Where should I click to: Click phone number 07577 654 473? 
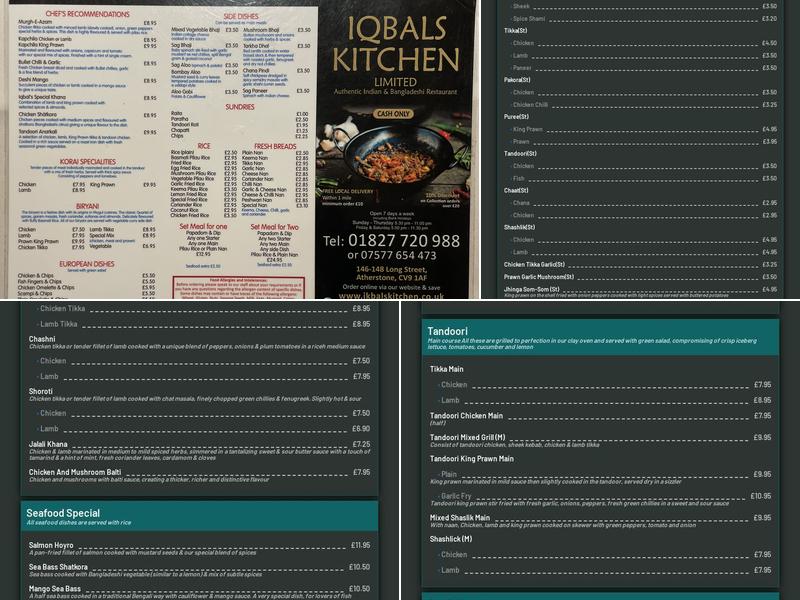(x=397, y=256)
